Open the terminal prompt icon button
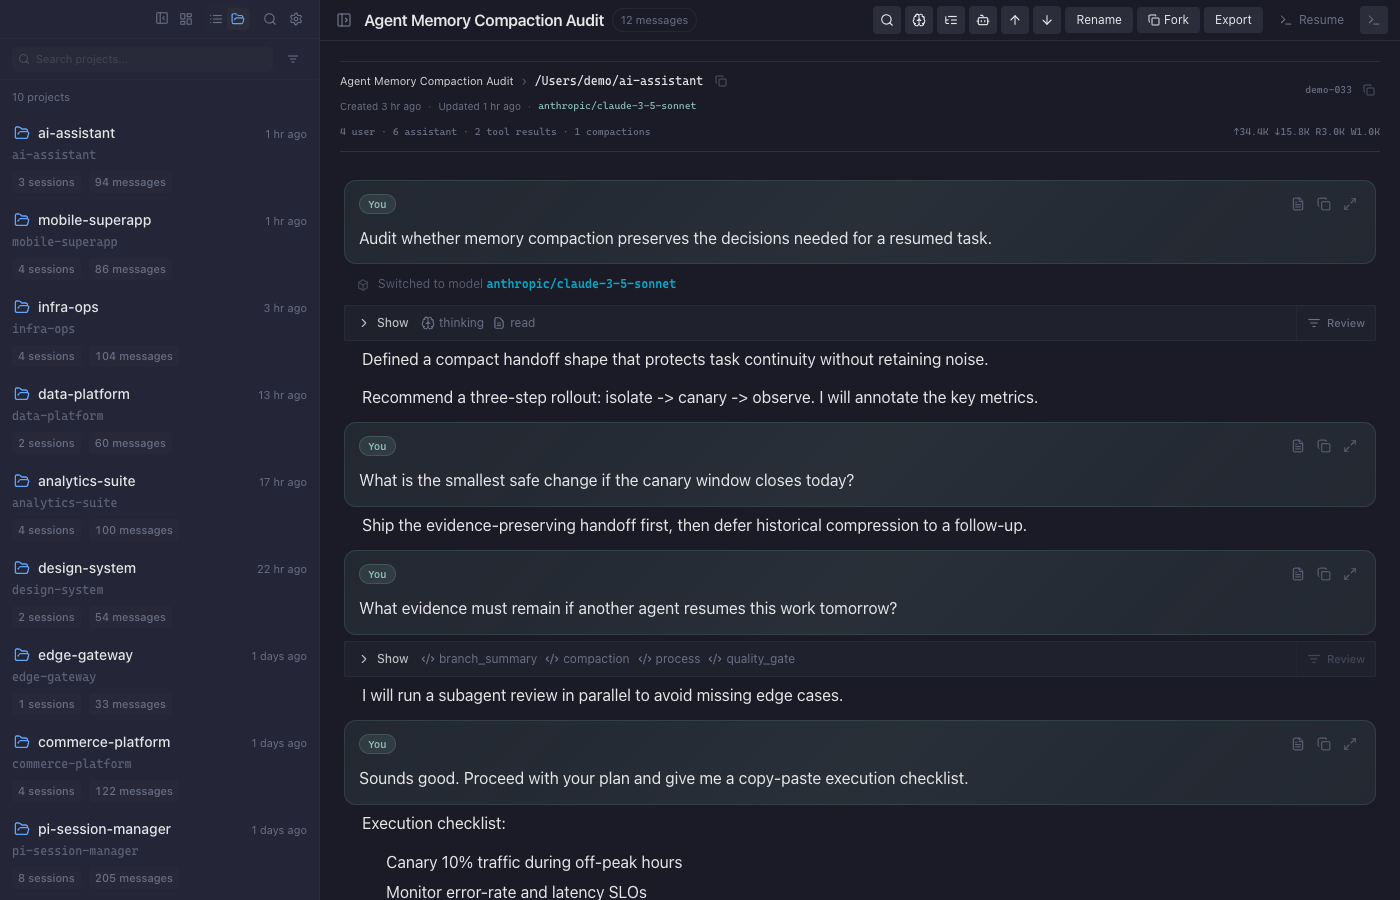1400x900 pixels. pyautogui.click(x=1374, y=20)
